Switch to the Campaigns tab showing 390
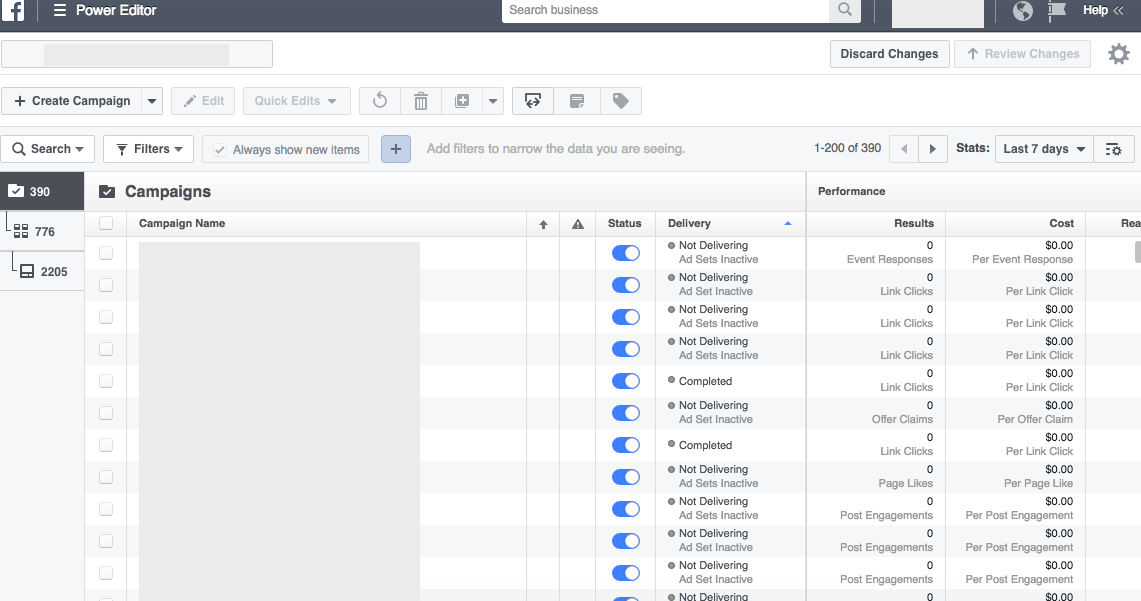The width and height of the screenshot is (1141, 601). [42, 190]
